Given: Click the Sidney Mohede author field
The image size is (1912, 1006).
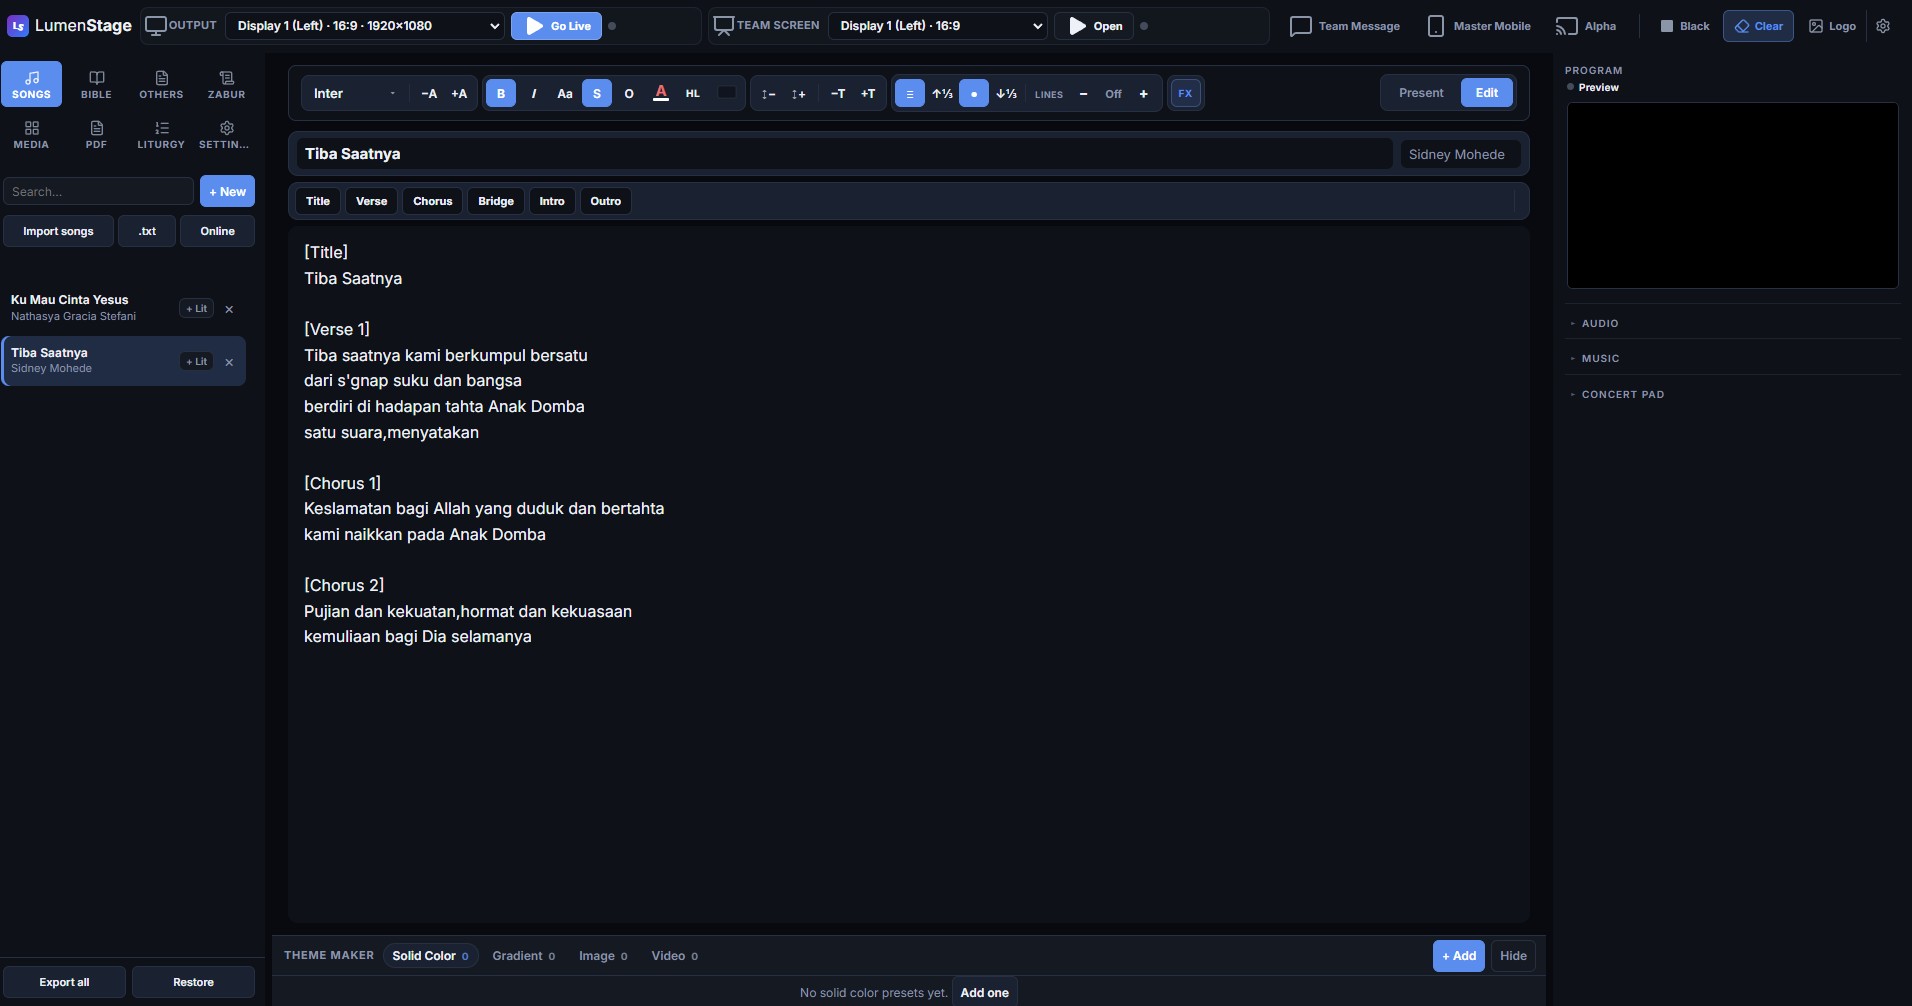Looking at the screenshot, I should (x=1460, y=154).
